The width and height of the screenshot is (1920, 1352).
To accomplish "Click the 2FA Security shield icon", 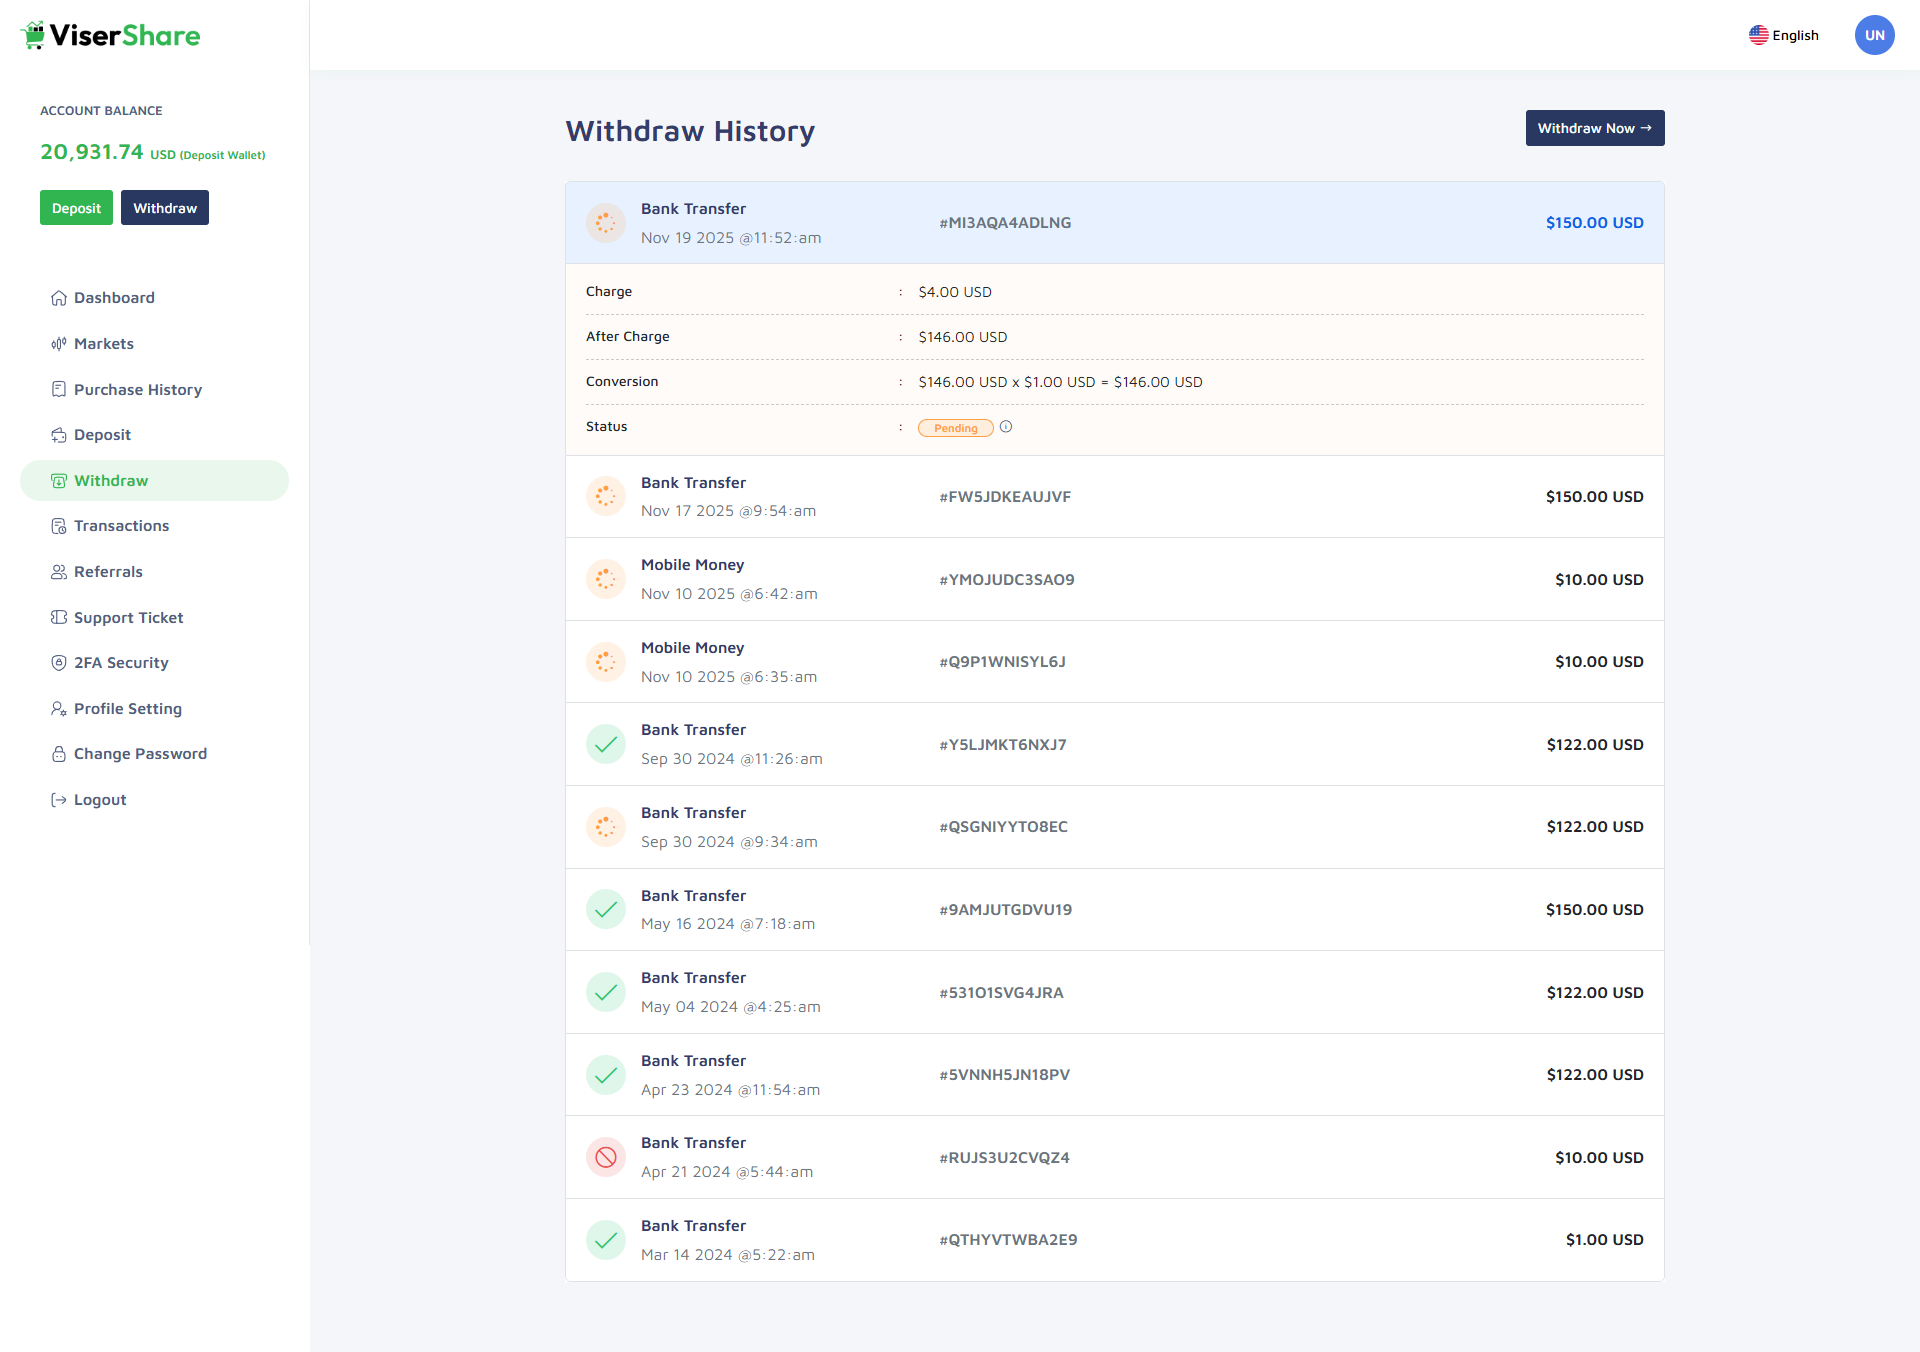I will click(59, 663).
